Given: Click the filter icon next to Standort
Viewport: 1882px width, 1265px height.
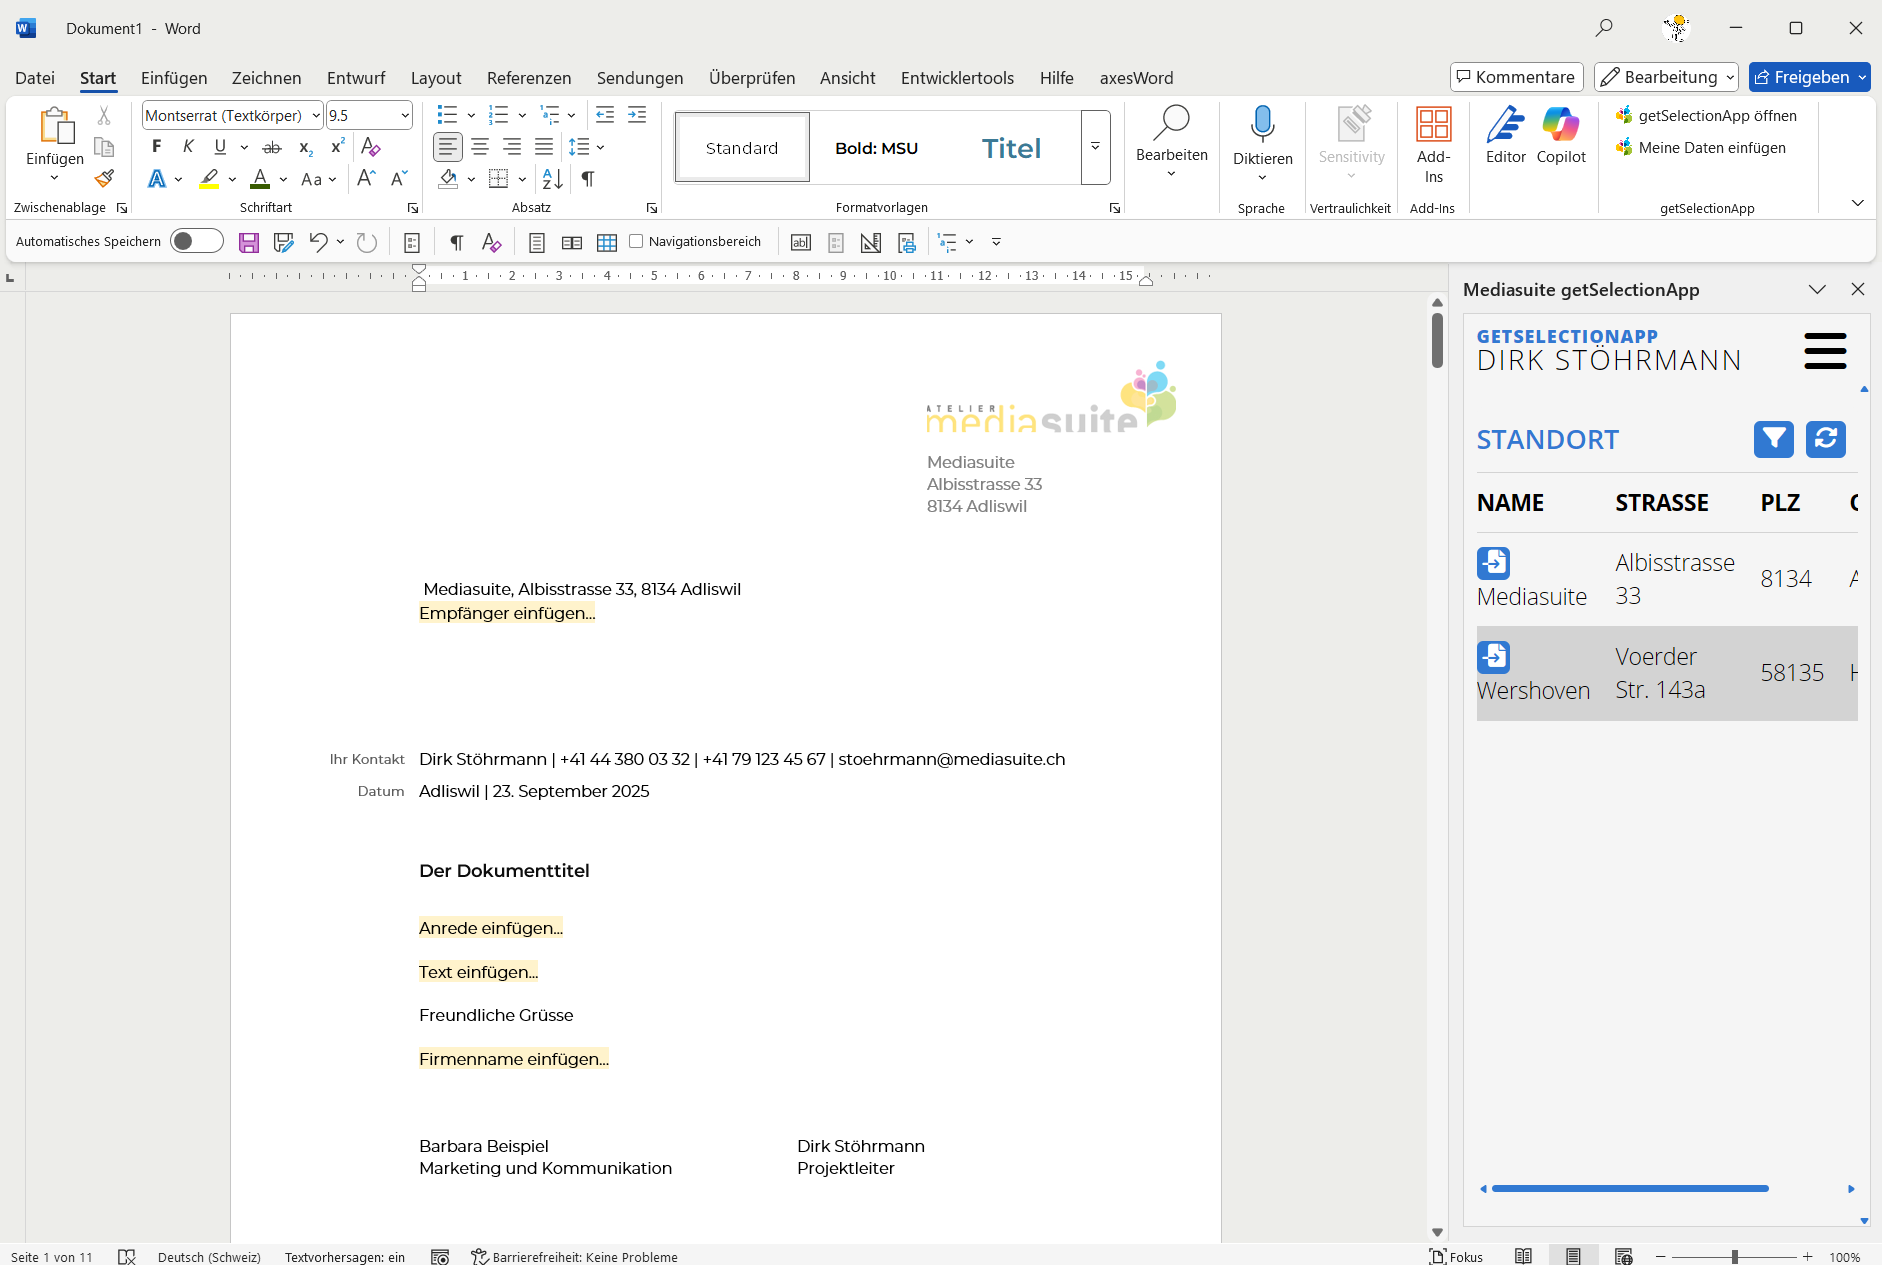Looking at the screenshot, I should 1773,439.
